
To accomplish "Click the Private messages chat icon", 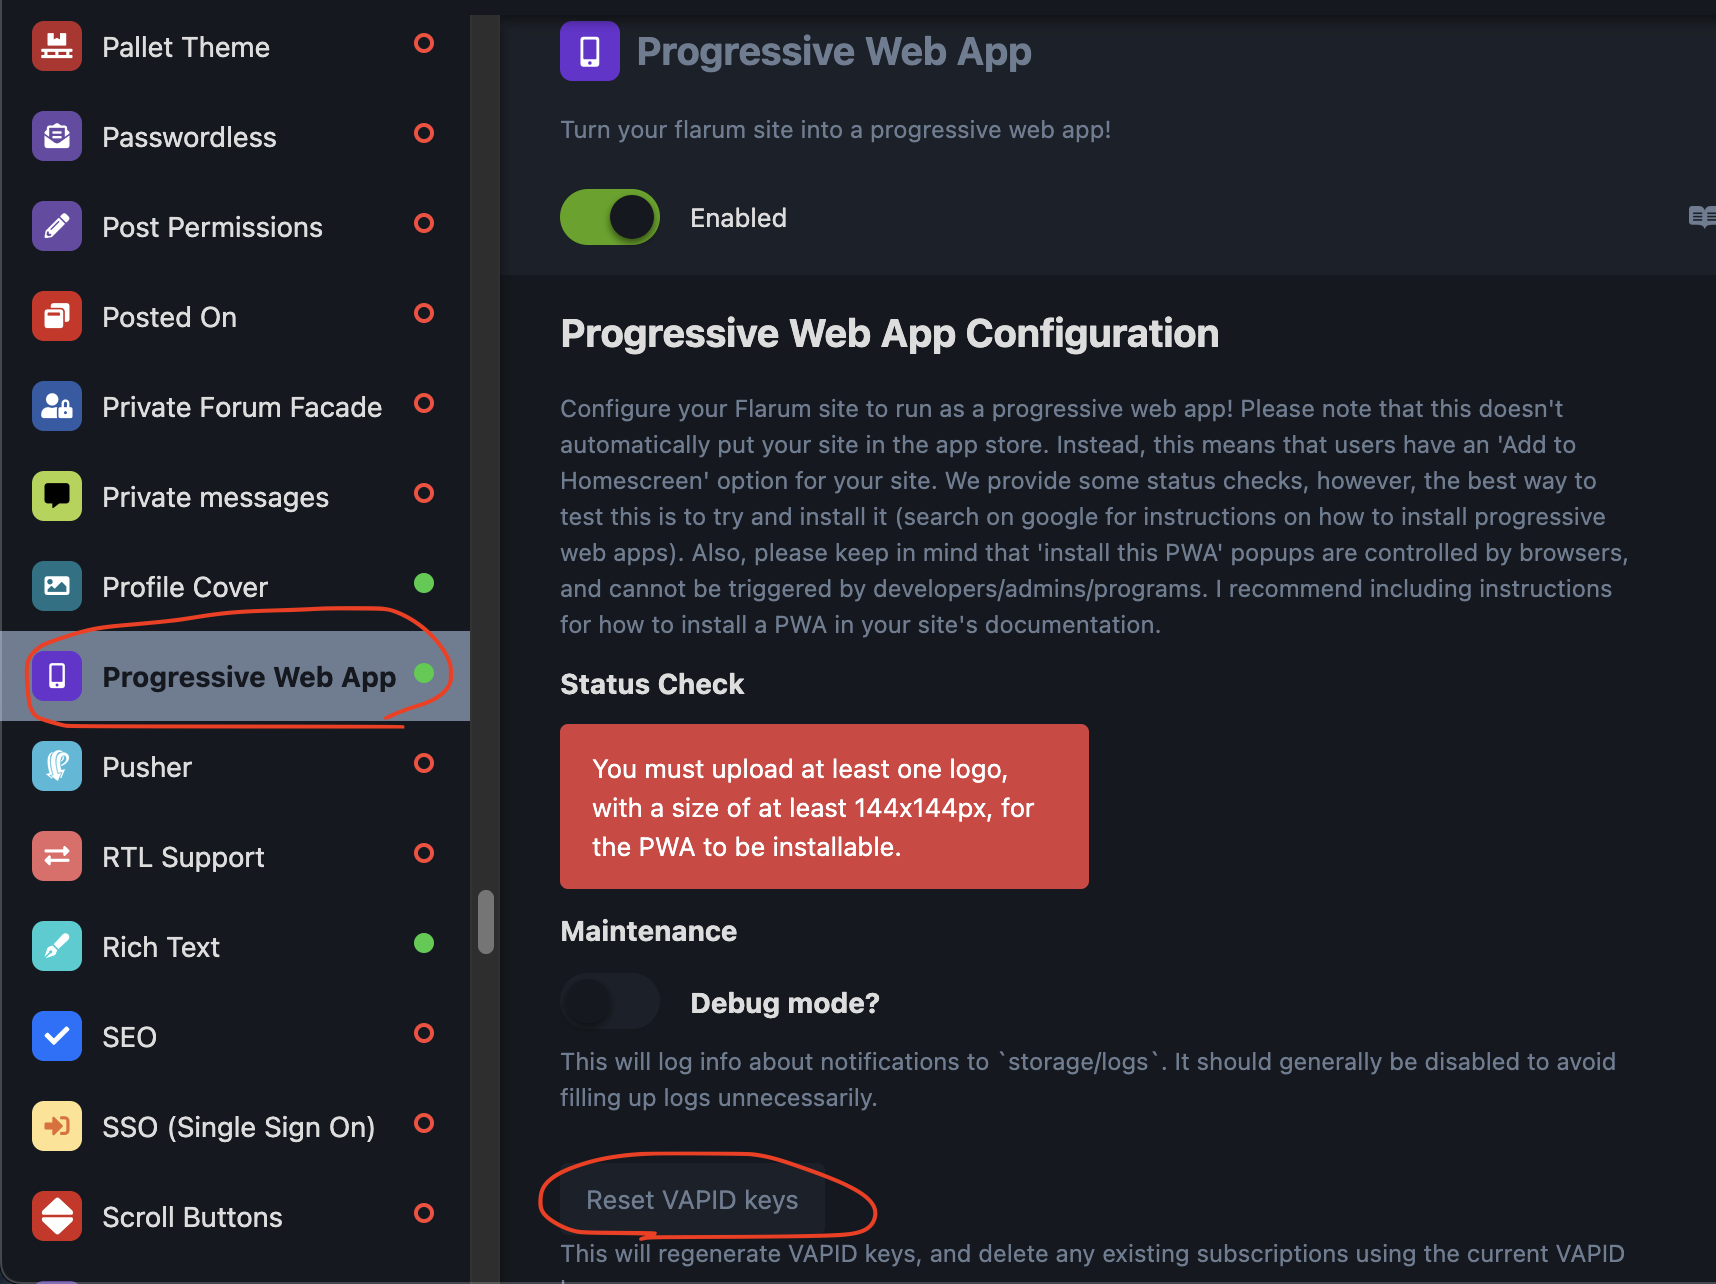I will [x=57, y=497].
